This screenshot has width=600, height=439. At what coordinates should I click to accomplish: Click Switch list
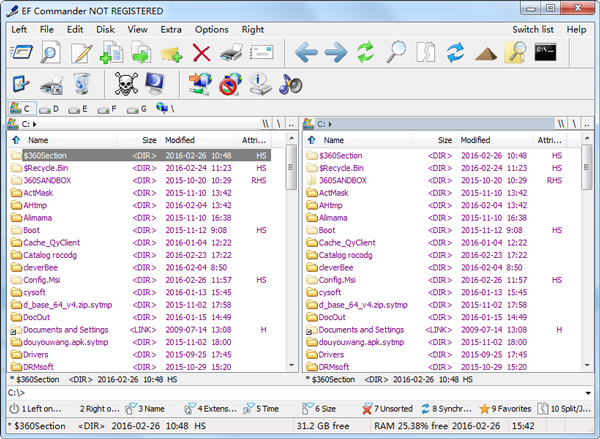point(533,30)
